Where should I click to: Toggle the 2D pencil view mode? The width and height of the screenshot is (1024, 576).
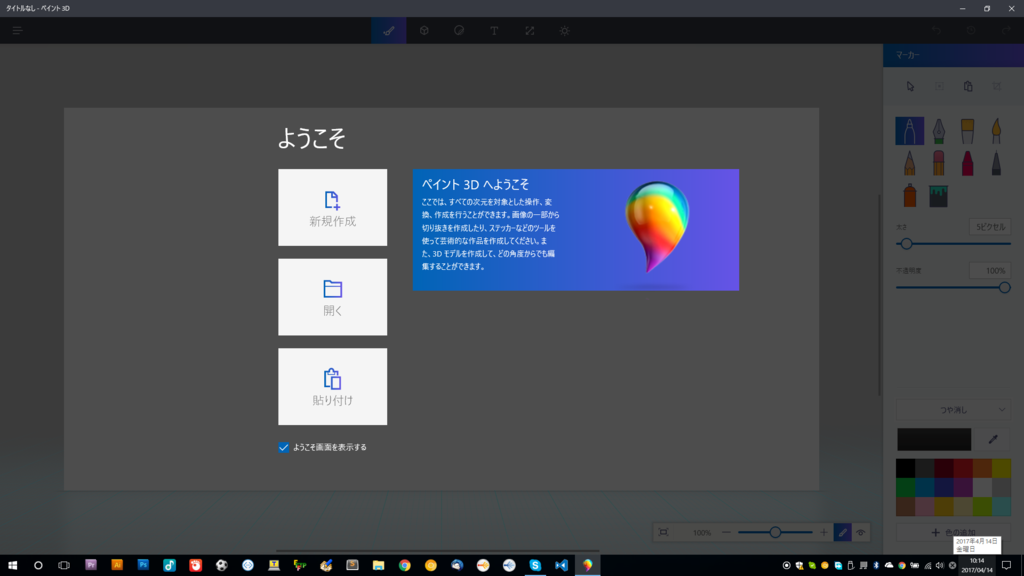coord(842,532)
